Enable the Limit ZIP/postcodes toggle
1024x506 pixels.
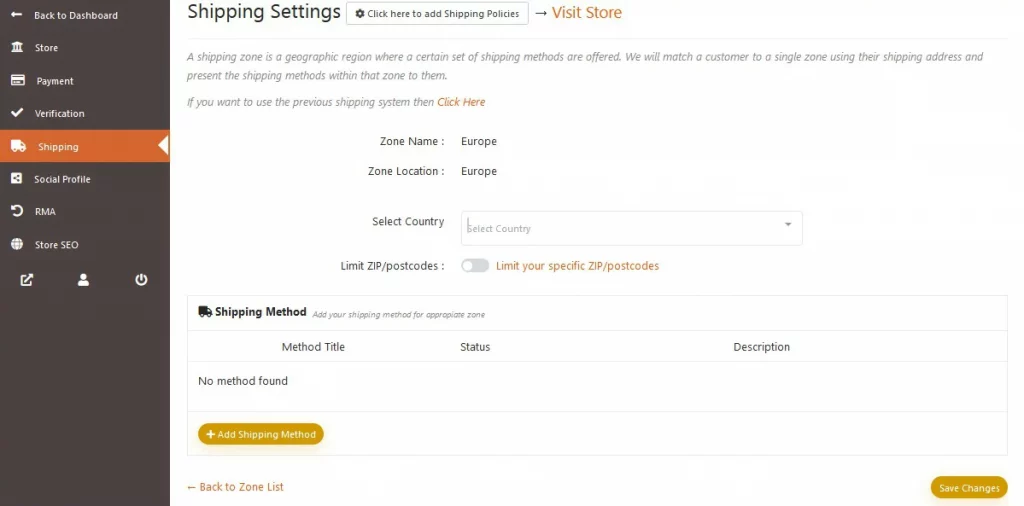tap(475, 266)
